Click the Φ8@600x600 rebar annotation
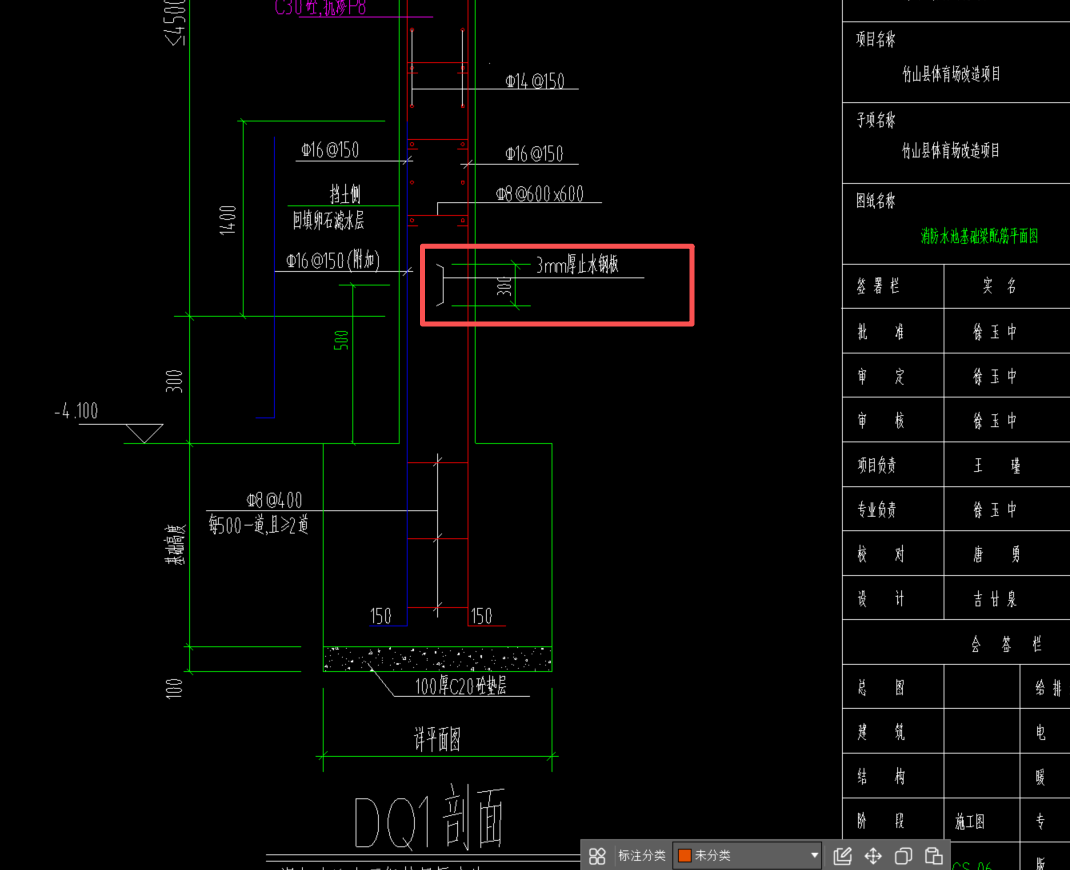Image resolution: width=1070 pixels, height=870 pixels. coord(539,194)
